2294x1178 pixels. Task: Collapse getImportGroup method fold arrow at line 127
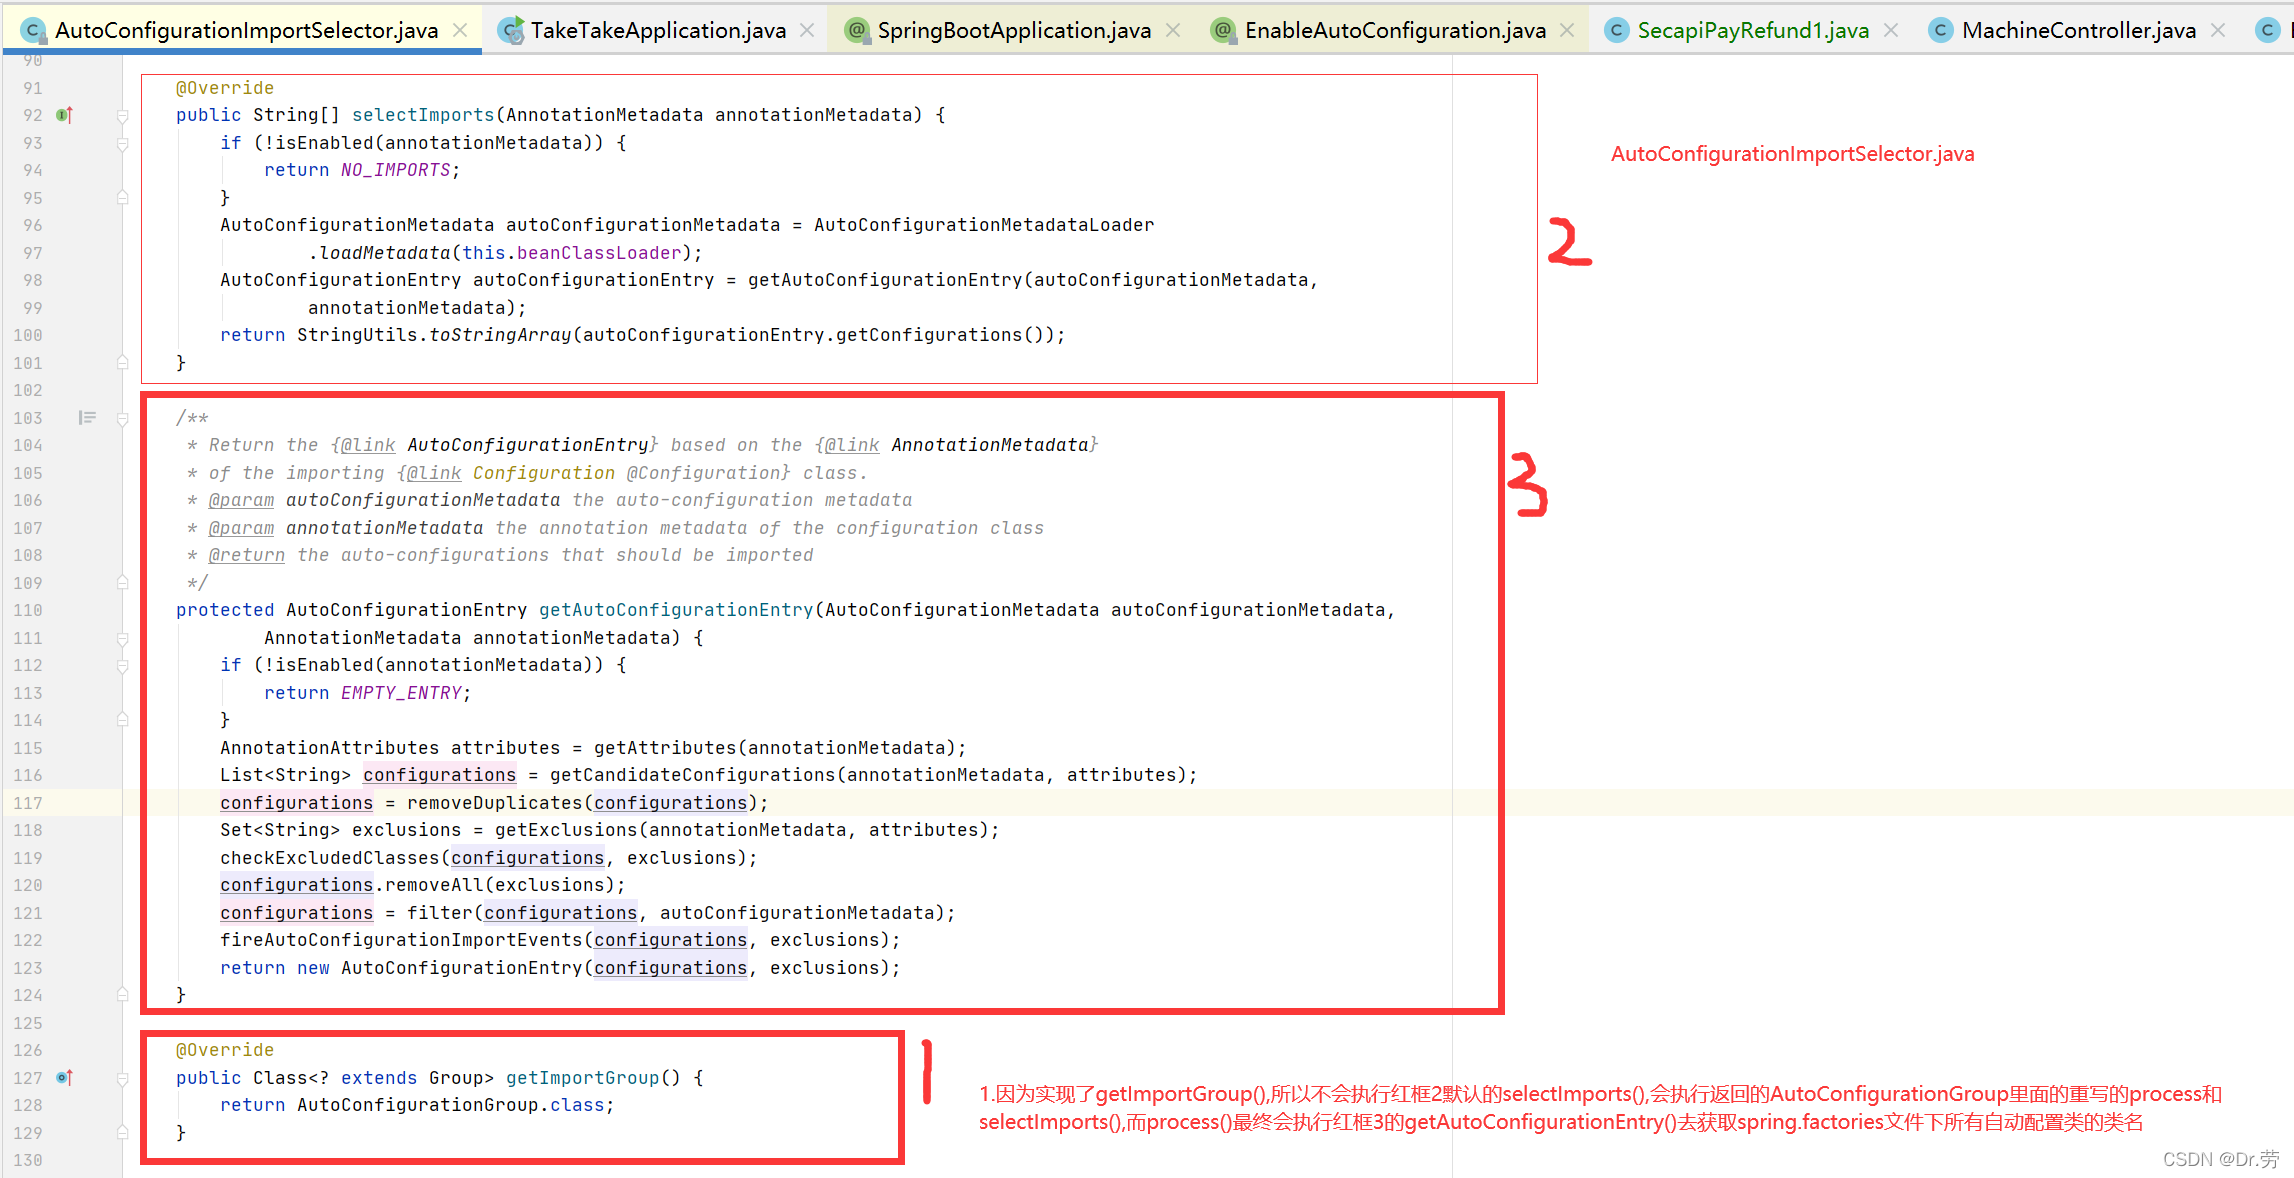(122, 1080)
